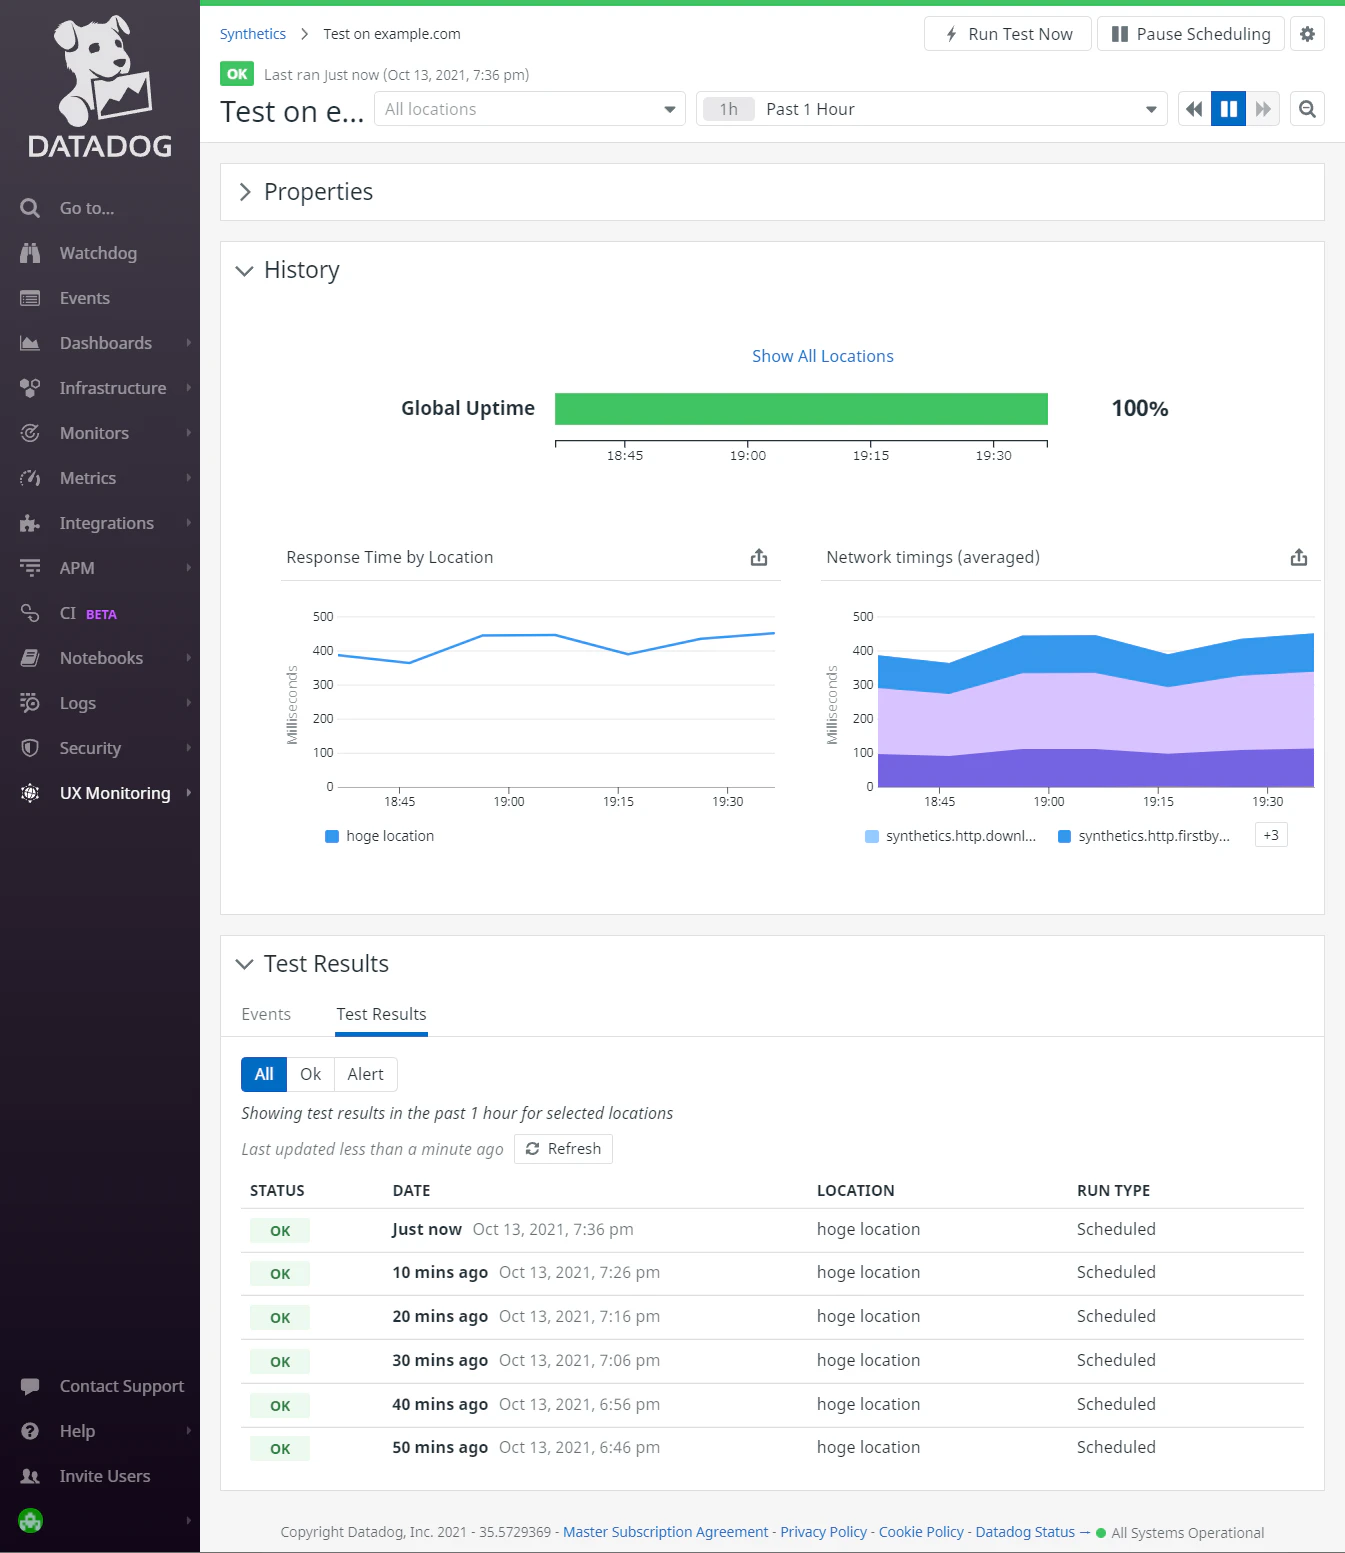Open the Go to search icon
This screenshot has width=1345, height=1553.
(30, 208)
